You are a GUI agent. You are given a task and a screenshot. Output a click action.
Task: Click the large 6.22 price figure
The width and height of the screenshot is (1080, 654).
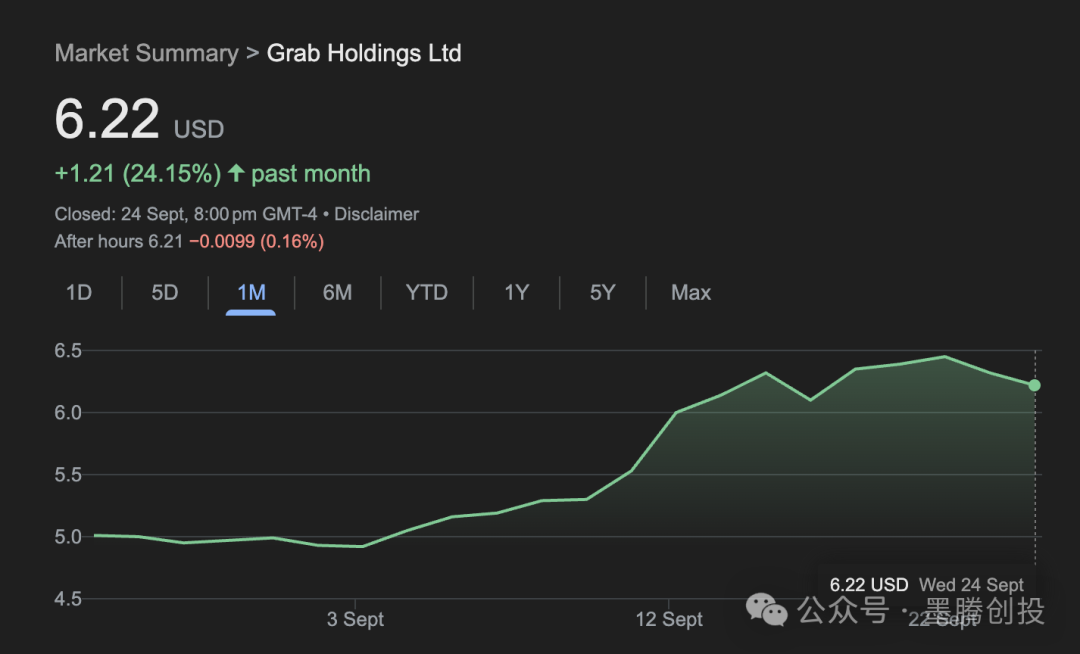pos(107,121)
